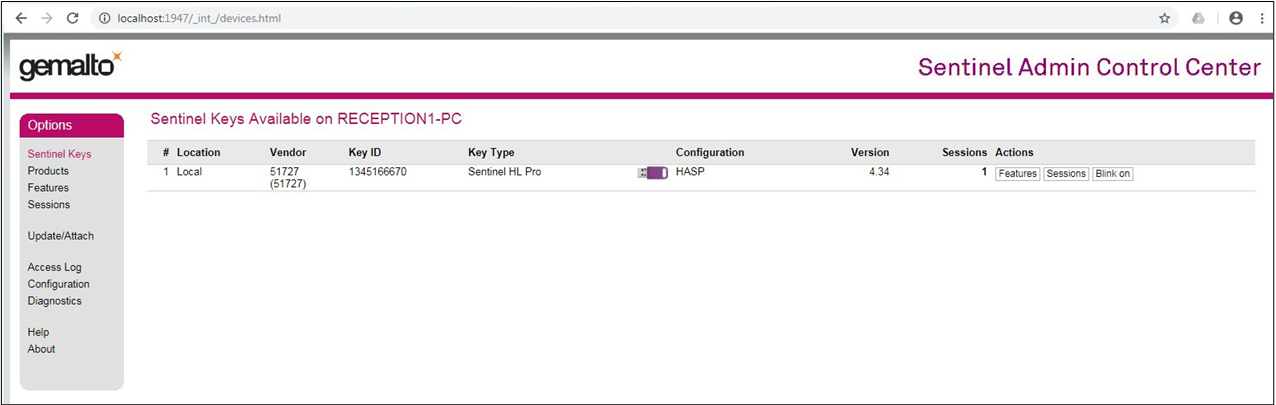
Task: Click the browser back arrow
Action: (x=20, y=18)
